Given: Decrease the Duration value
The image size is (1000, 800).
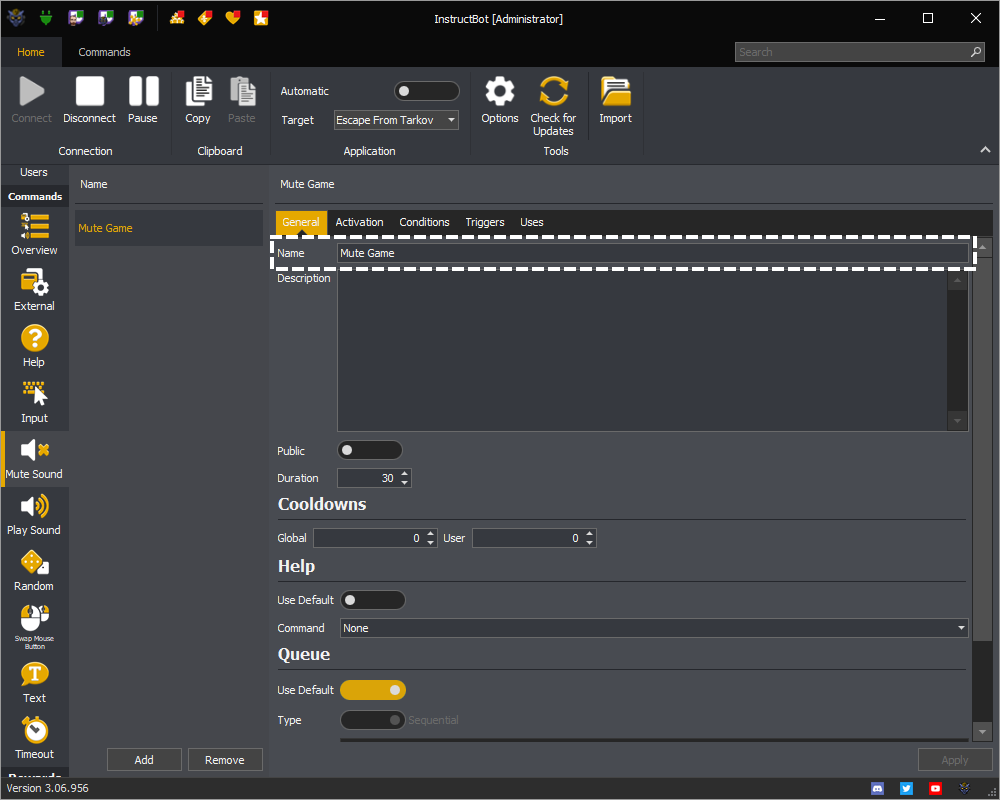Looking at the screenshot, I should click(404, 483).
